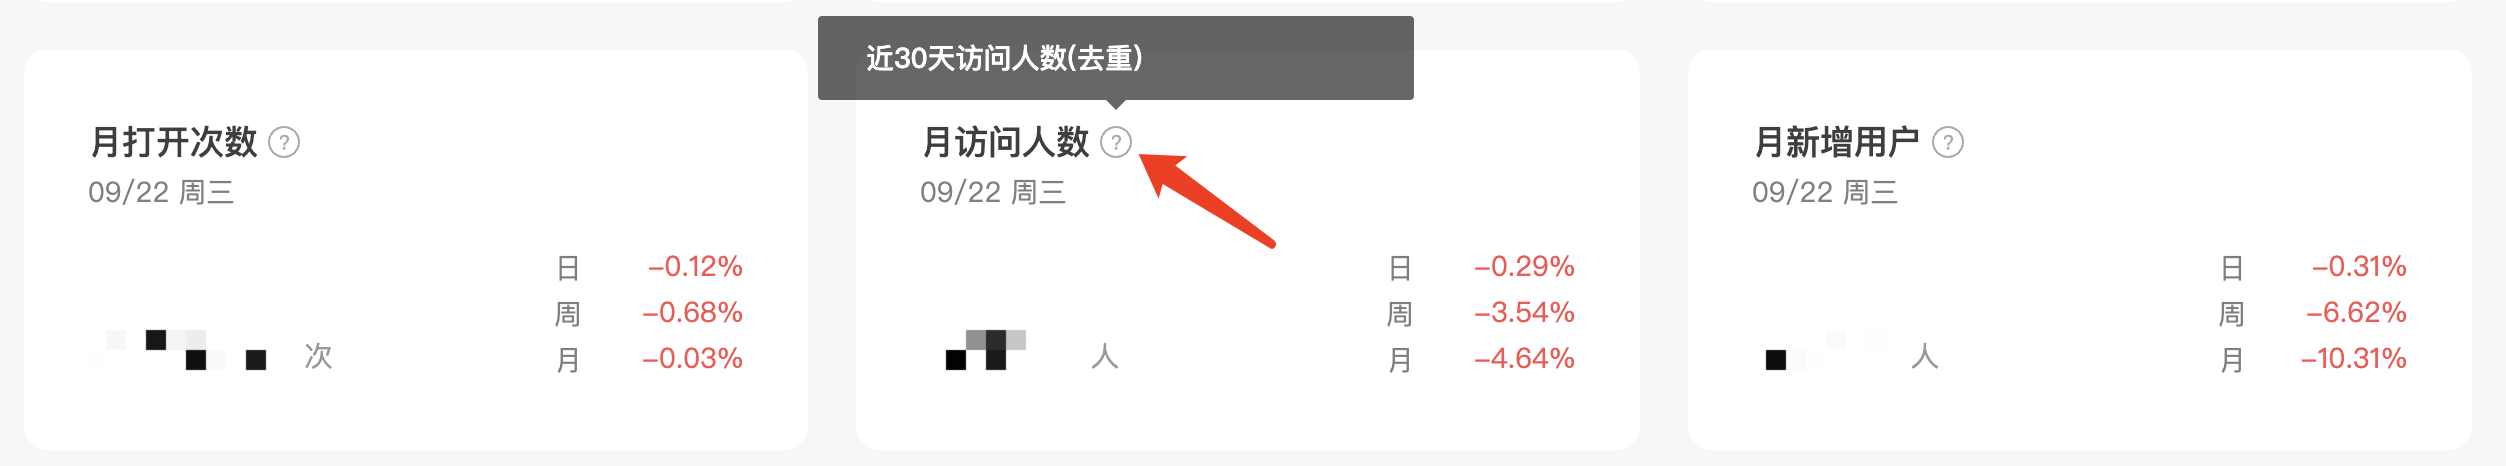Click the blurred visitor number in 月访问人数
This screenshot has height=466, width=2506.
pos(988,350)
